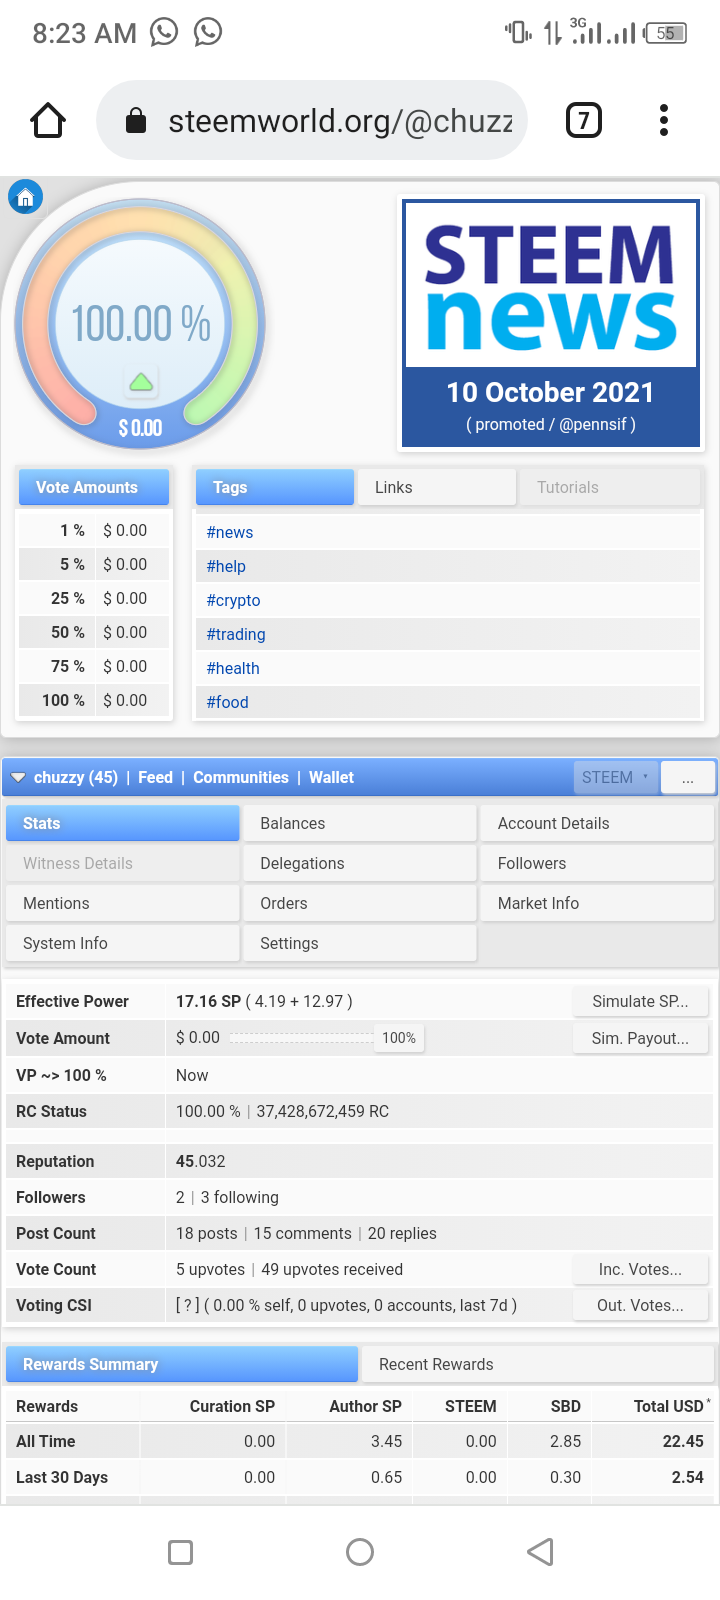
Task: Click the '49 upvotes received' text
Action: pos(332,1269)
